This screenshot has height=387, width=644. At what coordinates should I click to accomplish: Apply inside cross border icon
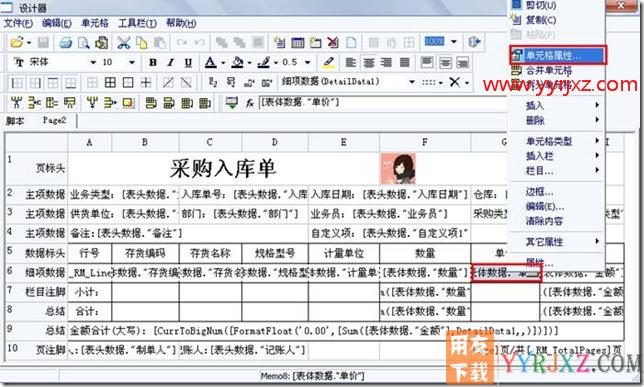[x=146, y=83]
